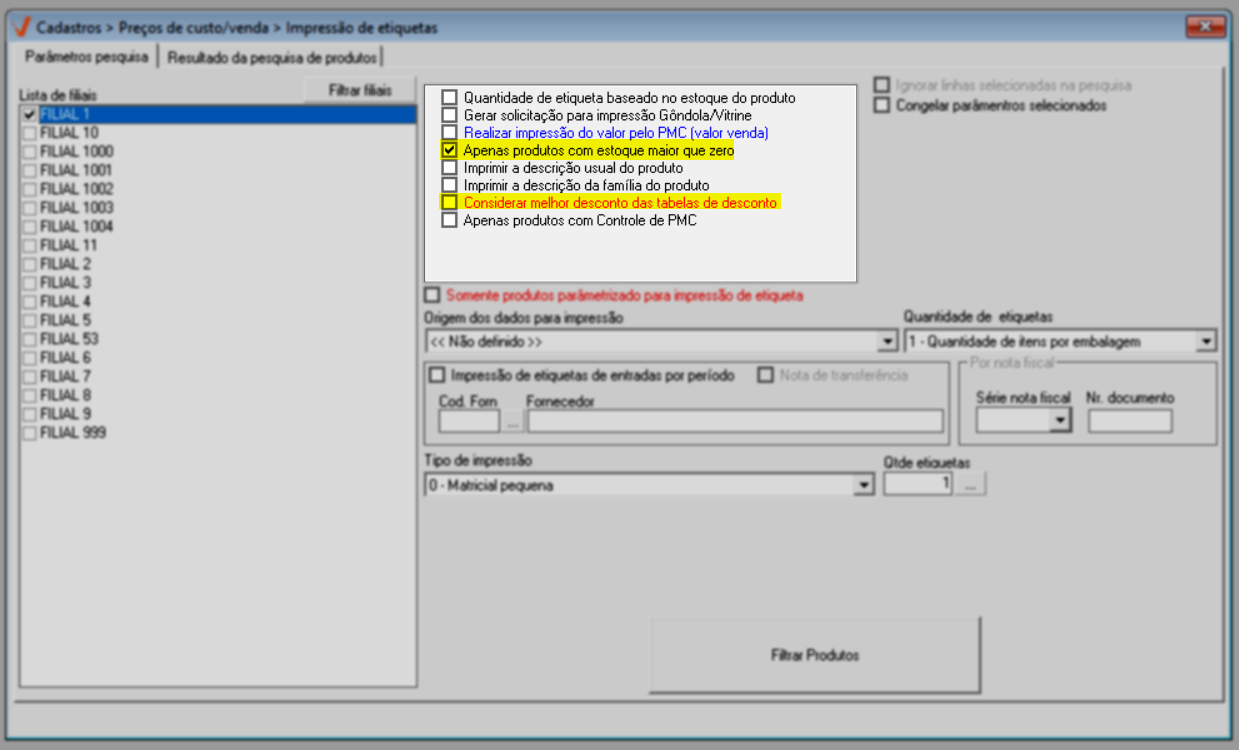The width and height of the screenshot is (1239, 750).
Task: Check Congelar parâmetros selecionados
Action: (x=882, y=105)
